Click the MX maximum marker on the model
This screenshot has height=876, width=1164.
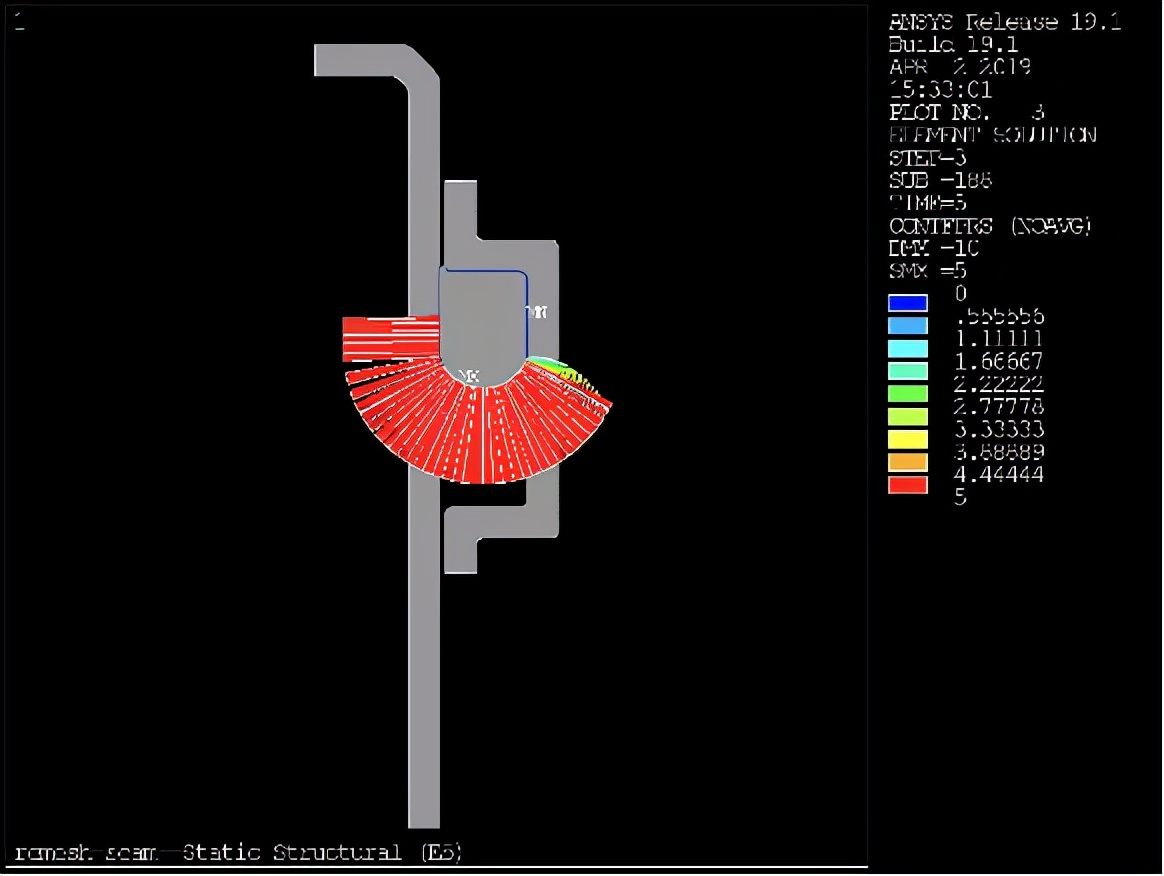click(469, 376)
